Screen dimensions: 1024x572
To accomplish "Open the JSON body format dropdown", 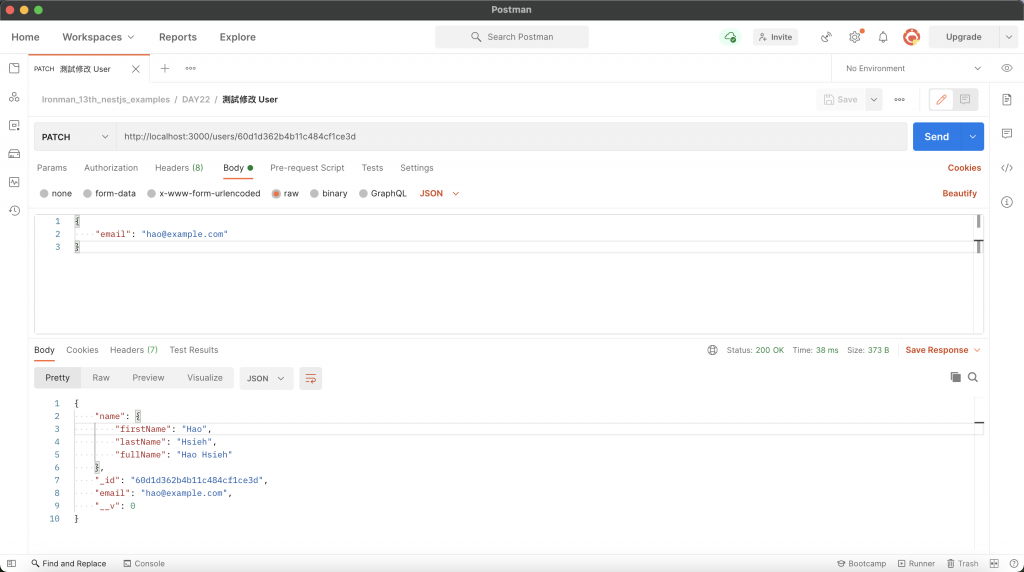I will pos(439,194).
